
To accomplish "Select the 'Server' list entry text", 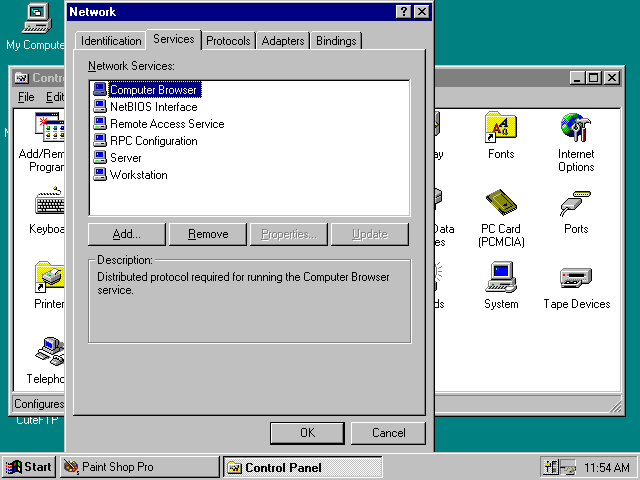I will click(125, 158).
